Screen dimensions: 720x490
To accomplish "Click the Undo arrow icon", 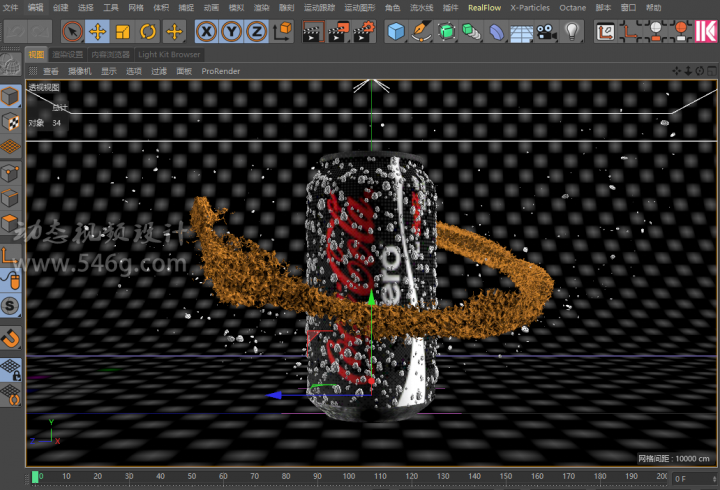I will pyautogui.click(x=15, y=32).
